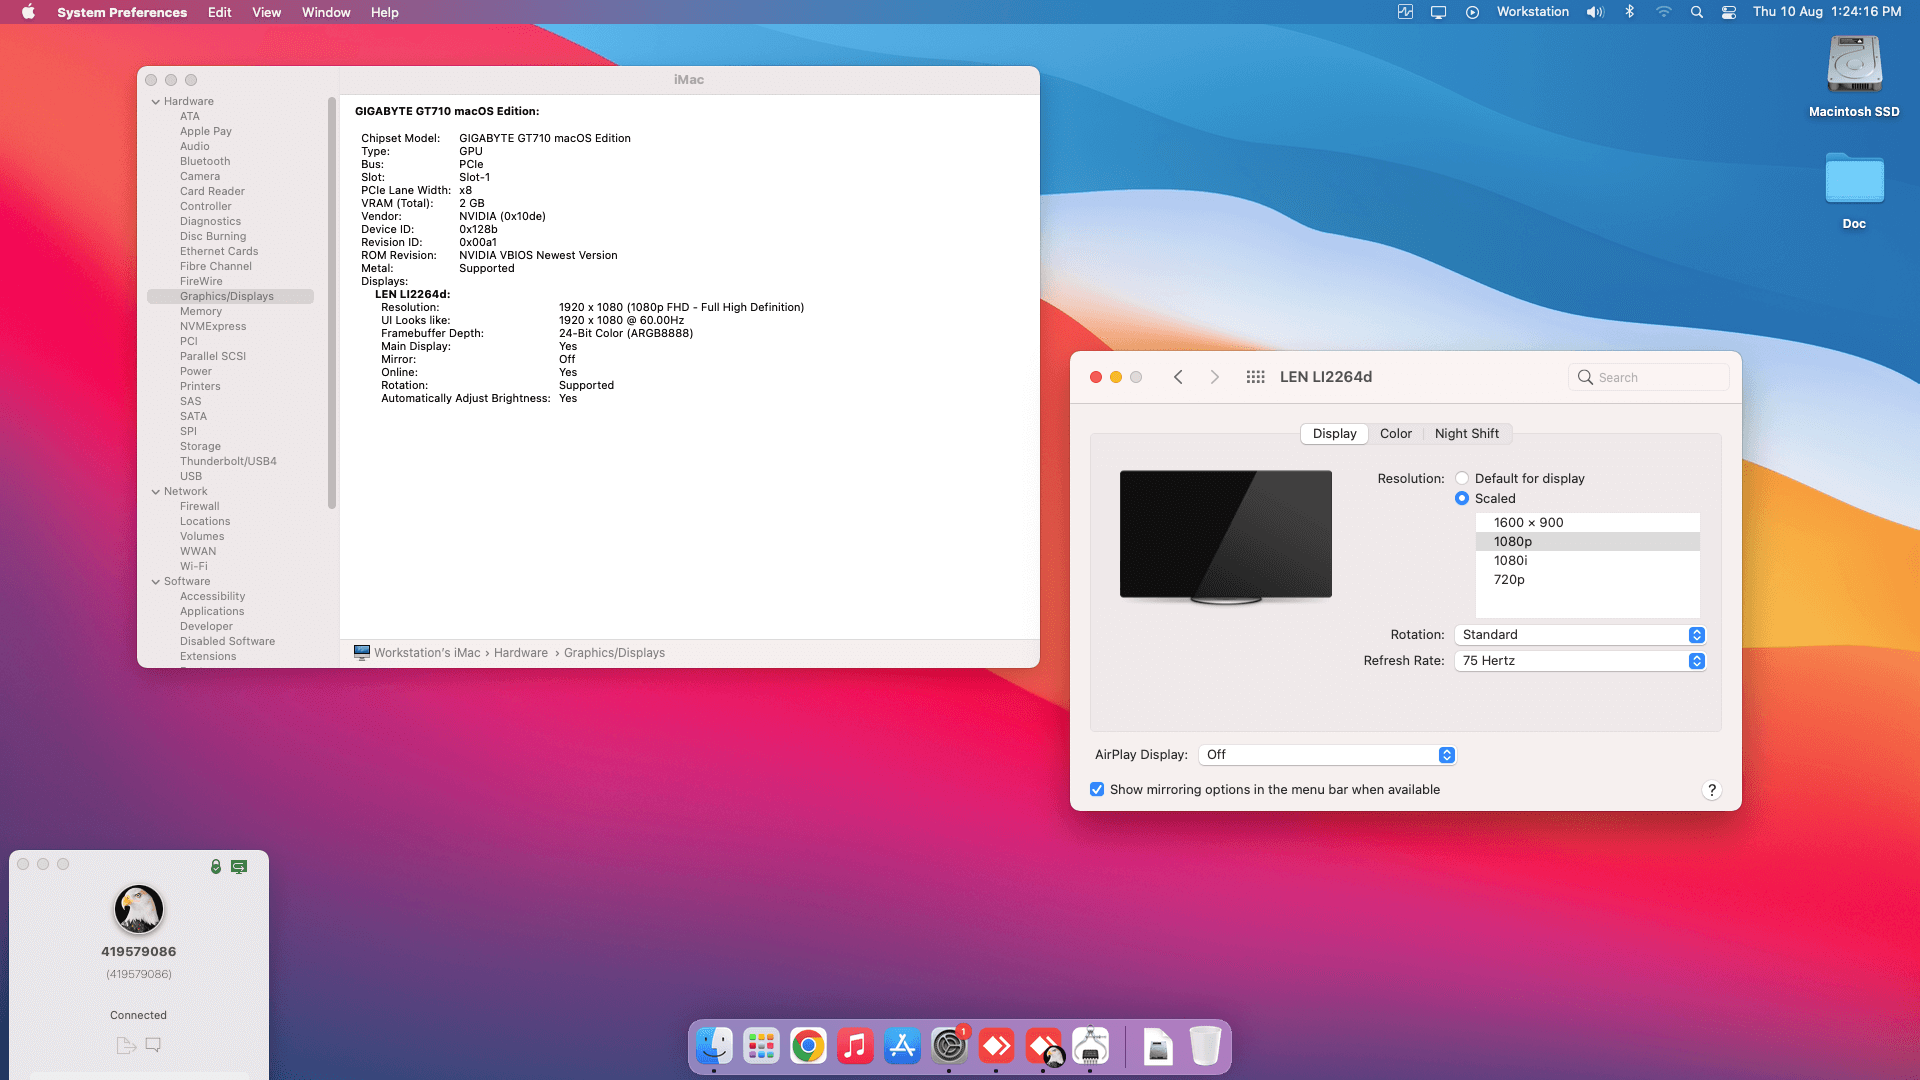Open the Edit menu
The image size is (1920, 1080).
click(219, 12)
